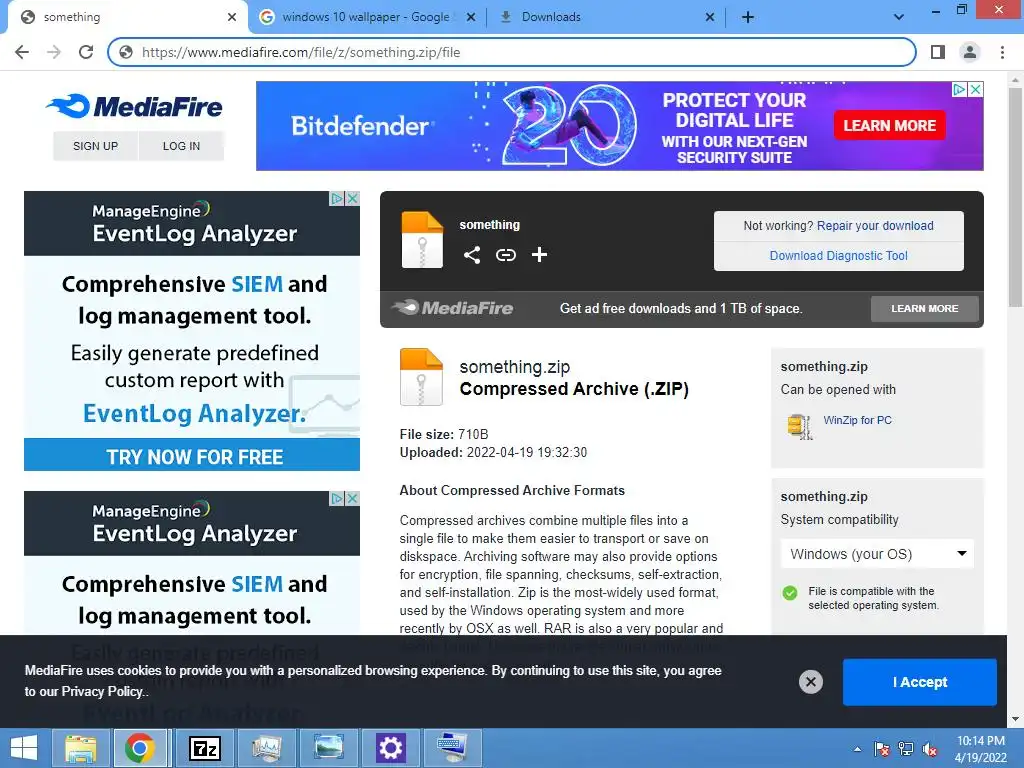Image resolution: width=1024 pixels, height=768 pixels.
Task: Close the Bitdefender ad with X icon
Action: click(975, 89)
